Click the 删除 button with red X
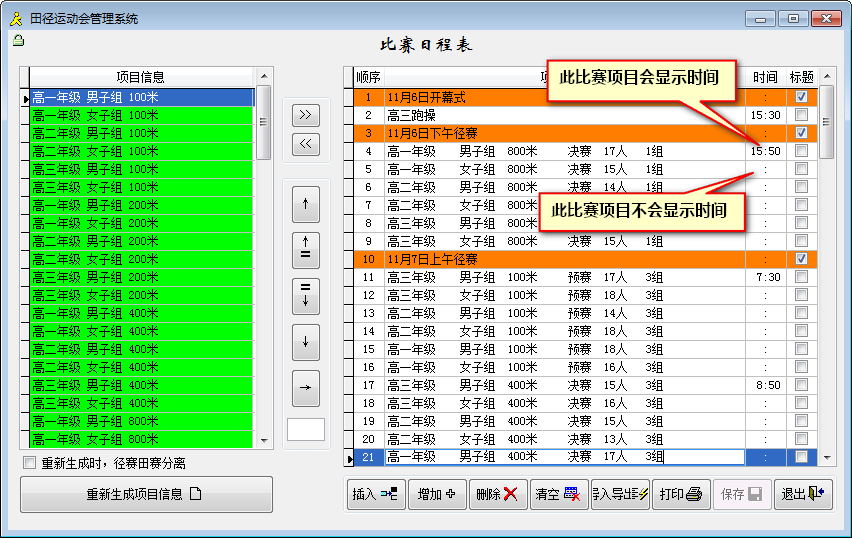The image size is (852, 538). [497, 494]
